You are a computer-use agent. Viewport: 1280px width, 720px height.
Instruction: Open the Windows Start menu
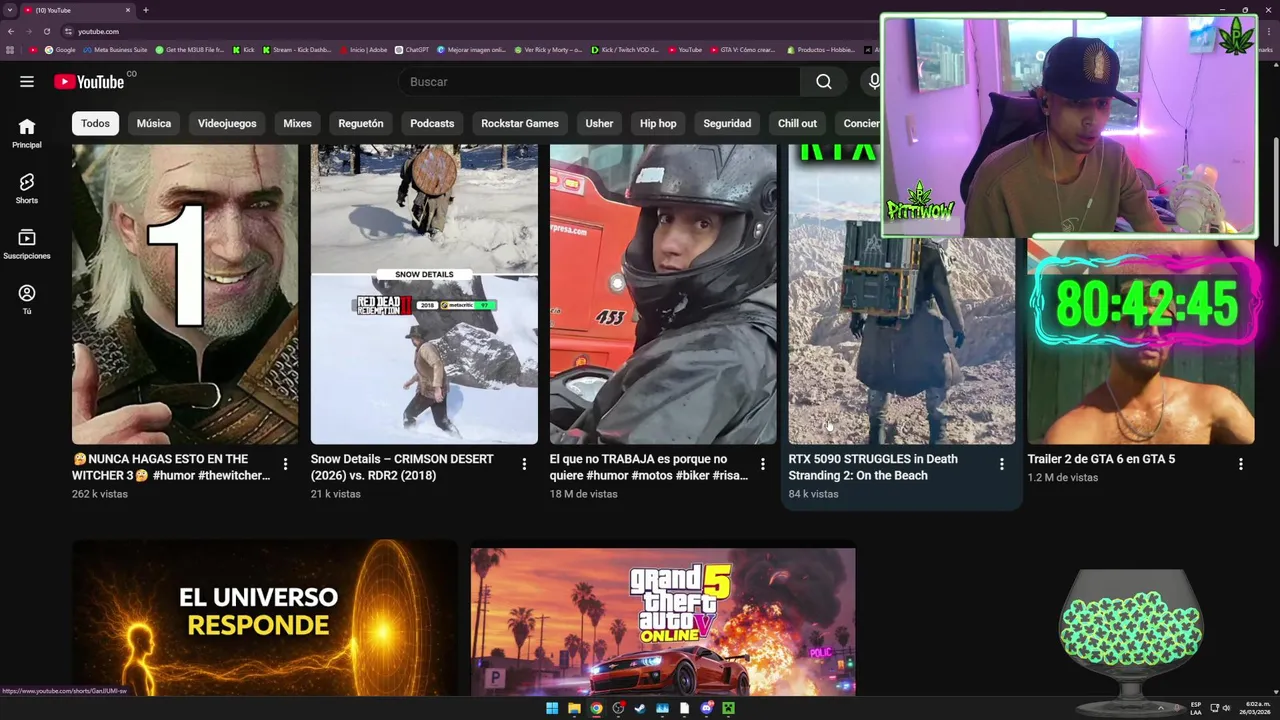click(x=552, y=708)
